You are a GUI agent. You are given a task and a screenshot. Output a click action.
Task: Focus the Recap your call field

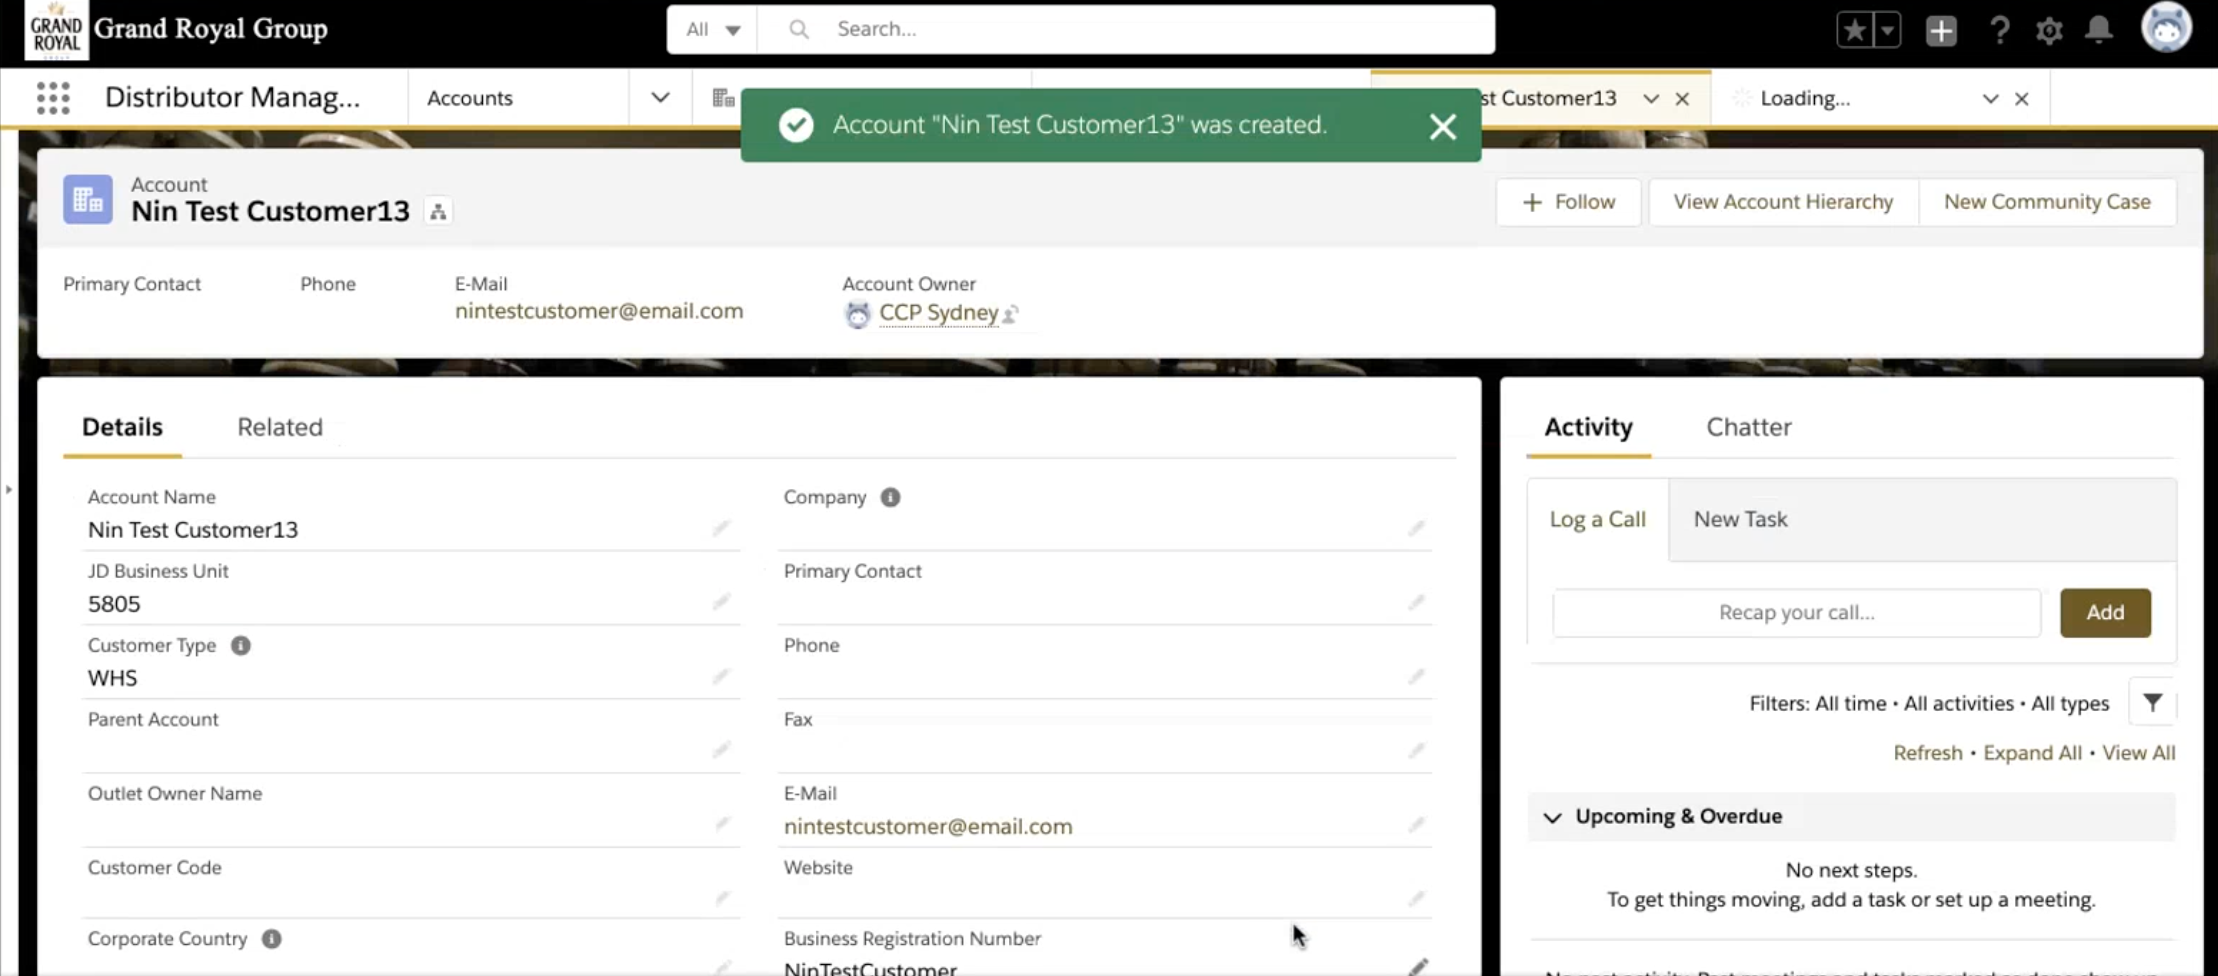point(1796,613)
